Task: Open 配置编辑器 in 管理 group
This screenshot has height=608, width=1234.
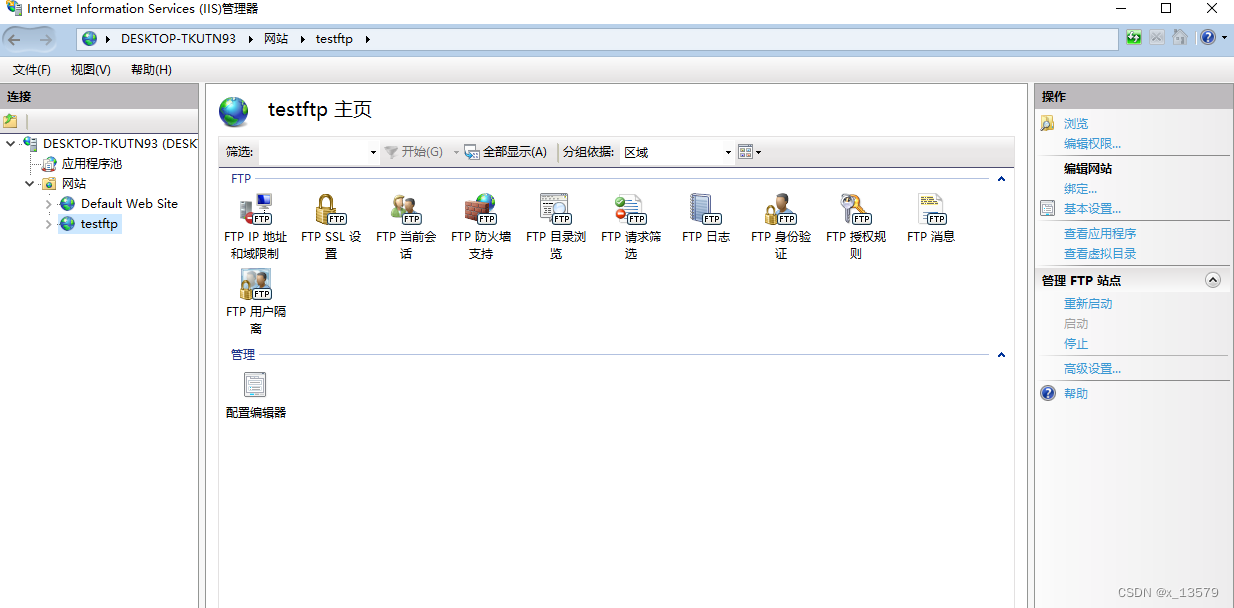Action: coord(256,395)
